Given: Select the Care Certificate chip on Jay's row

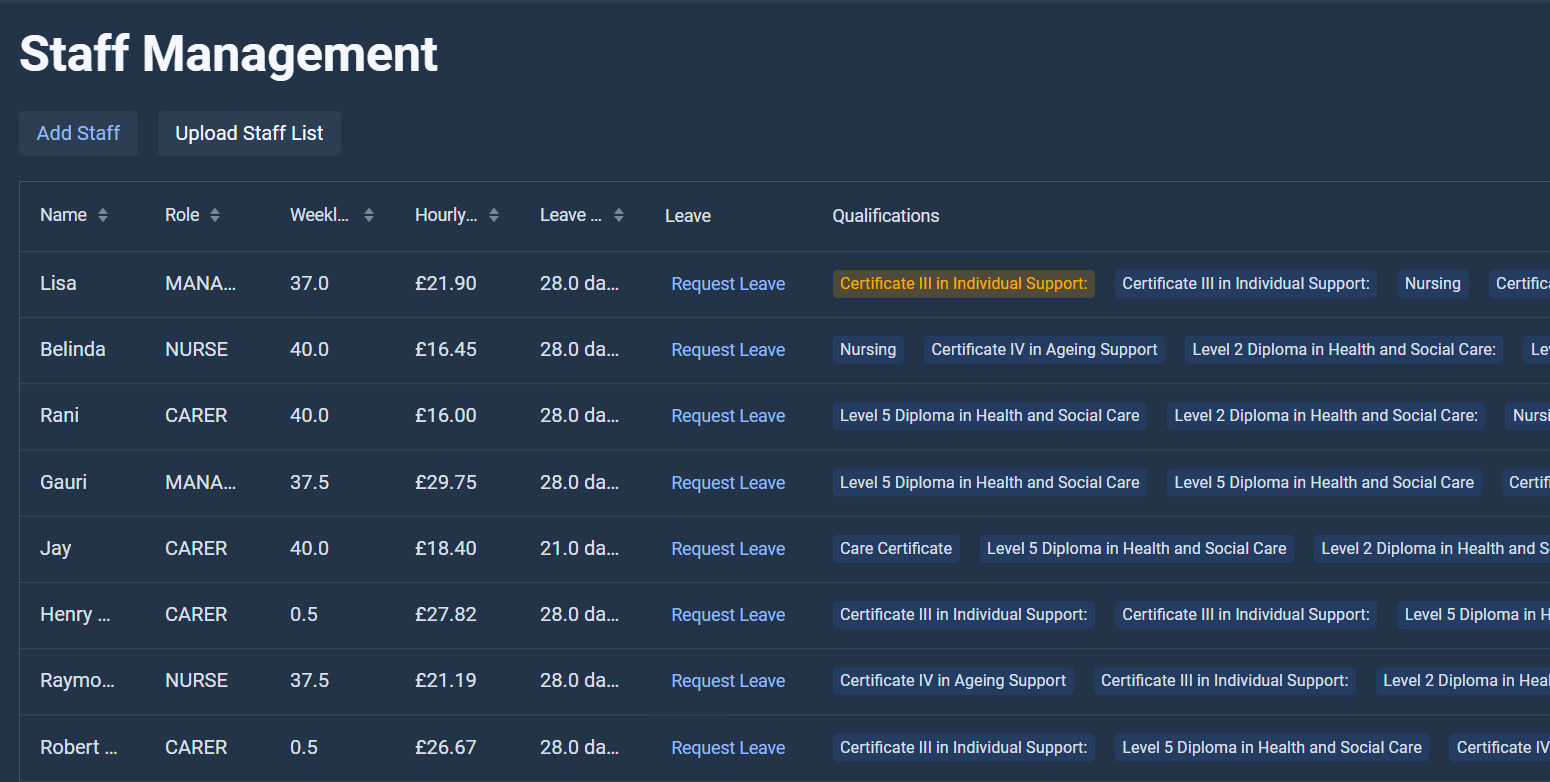Looking at the screenshot, I should (896, 548).
